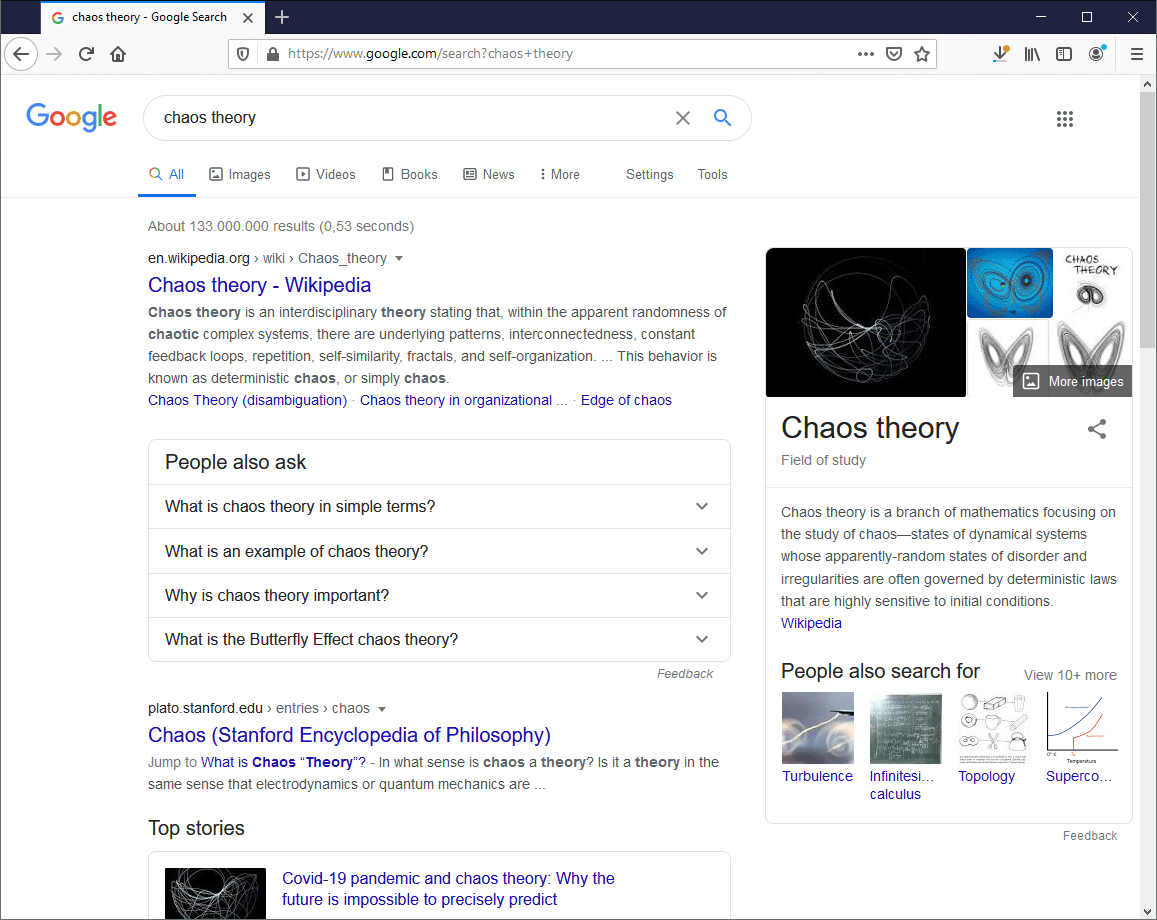Open the Library icon in the toolbar
The width and height of the screenshot is (1157, 920).
1032,54
